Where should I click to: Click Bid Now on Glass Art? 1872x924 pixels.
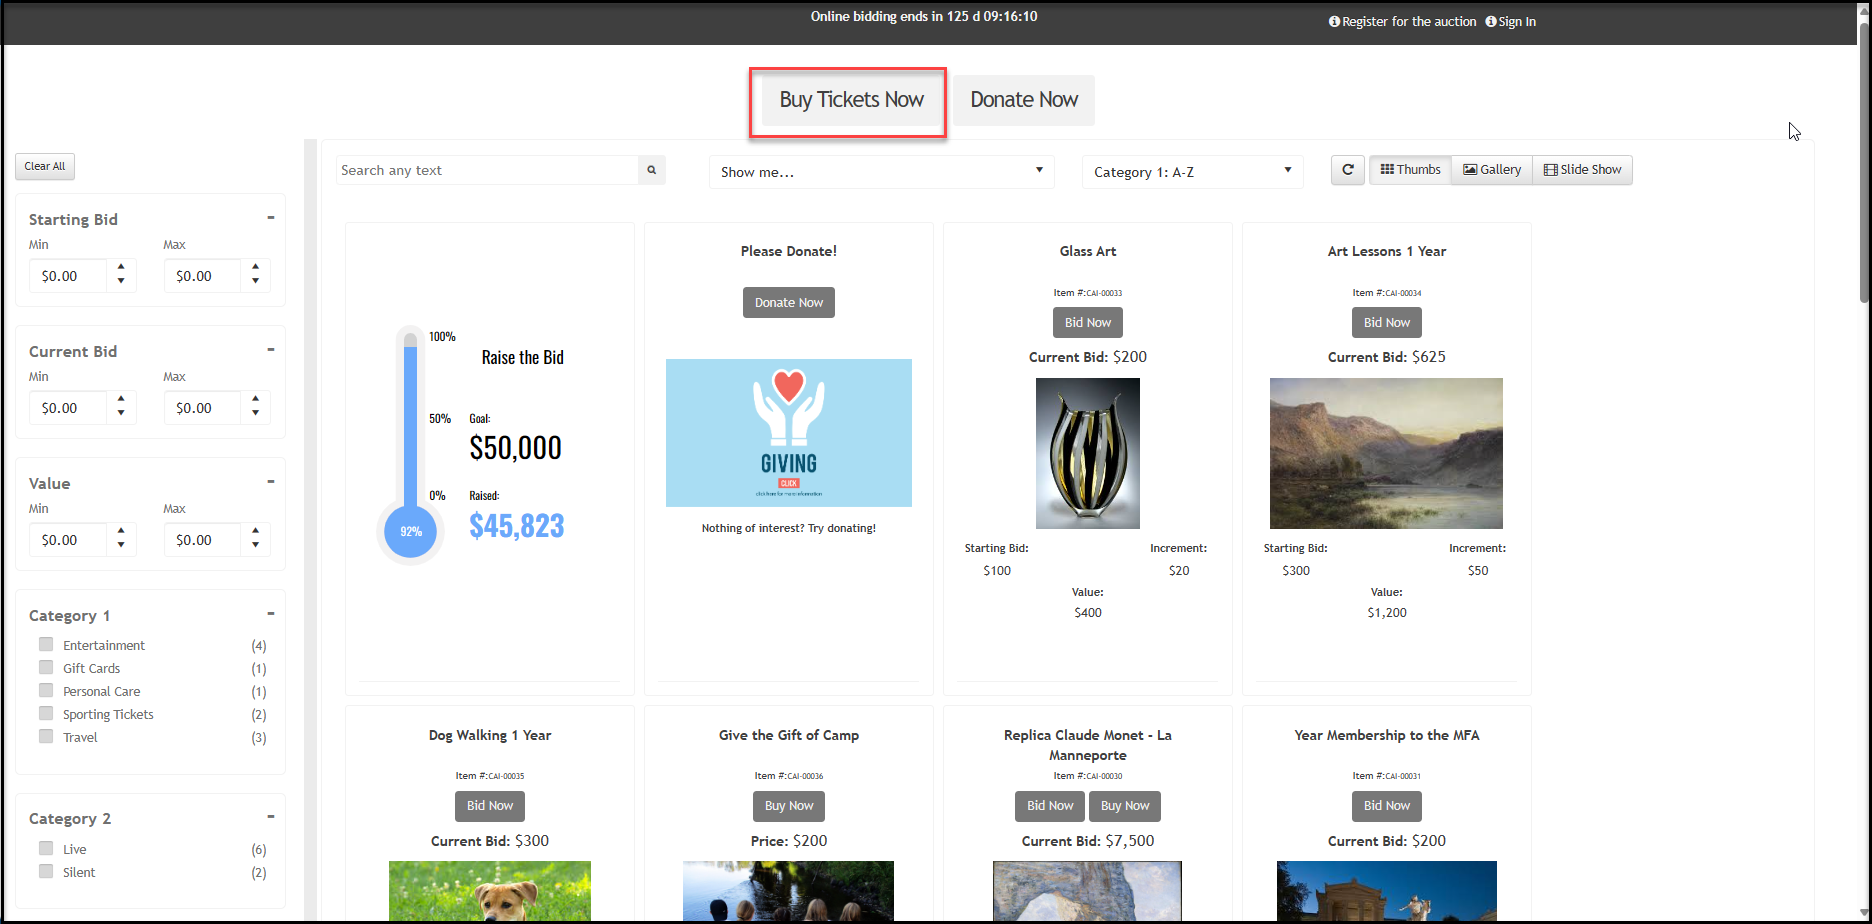click(1087, 322)
